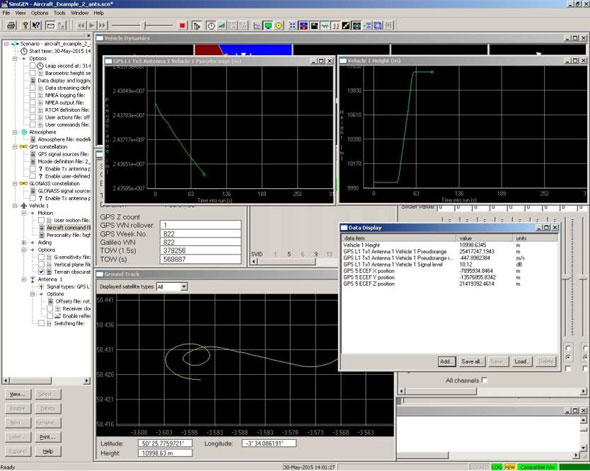Toggle the Barometric height checkbox
Screen dimensions: 590x471
pos(33,73)
